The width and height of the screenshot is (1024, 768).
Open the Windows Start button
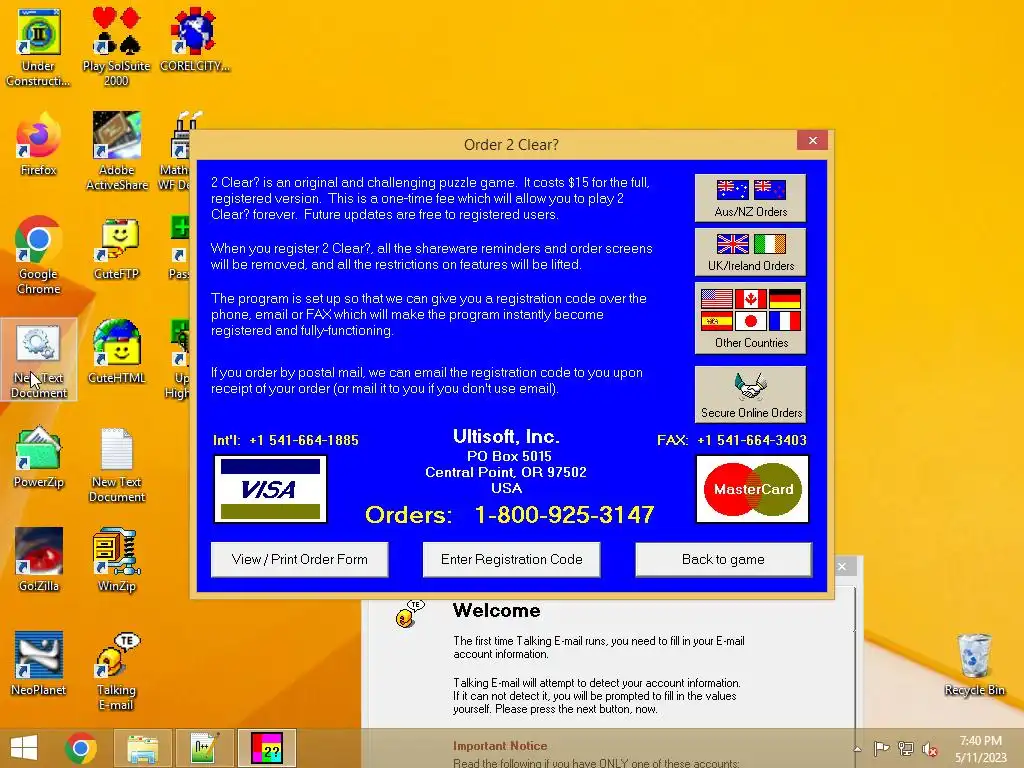pyautogui.click(x=24, y=748)
